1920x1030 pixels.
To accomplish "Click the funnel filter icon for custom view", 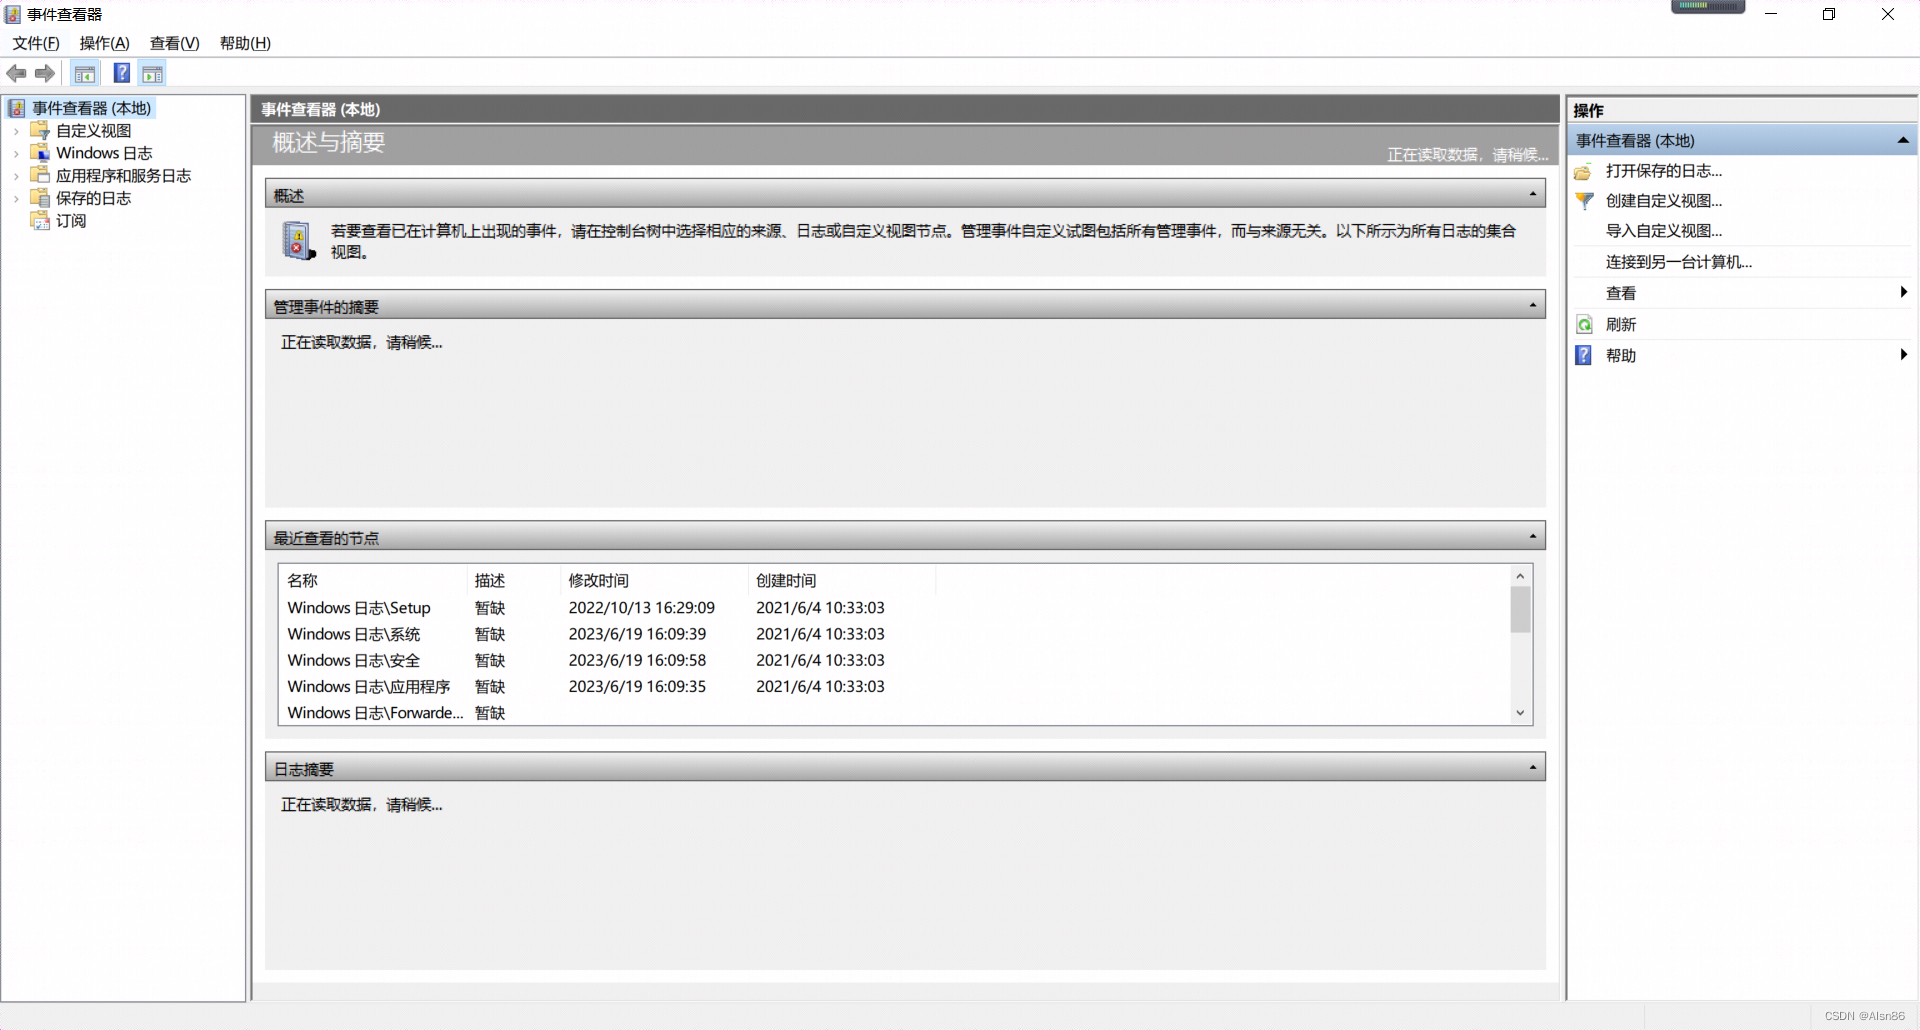I will tap(1584, 201).
